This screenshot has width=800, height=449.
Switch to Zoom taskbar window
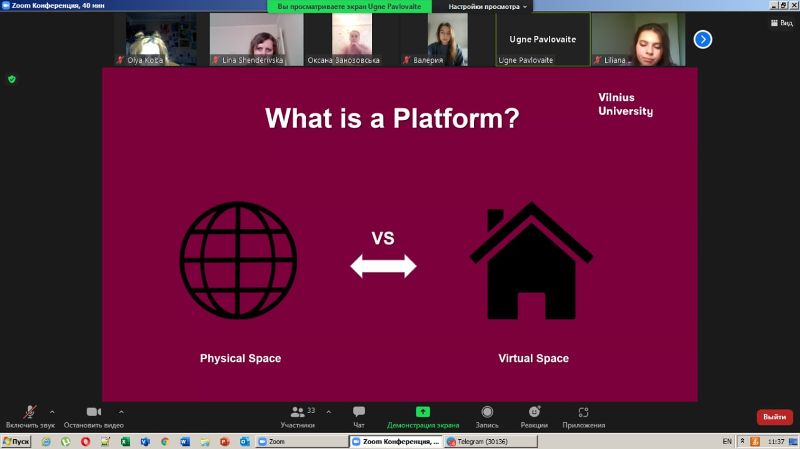point(302,441)
